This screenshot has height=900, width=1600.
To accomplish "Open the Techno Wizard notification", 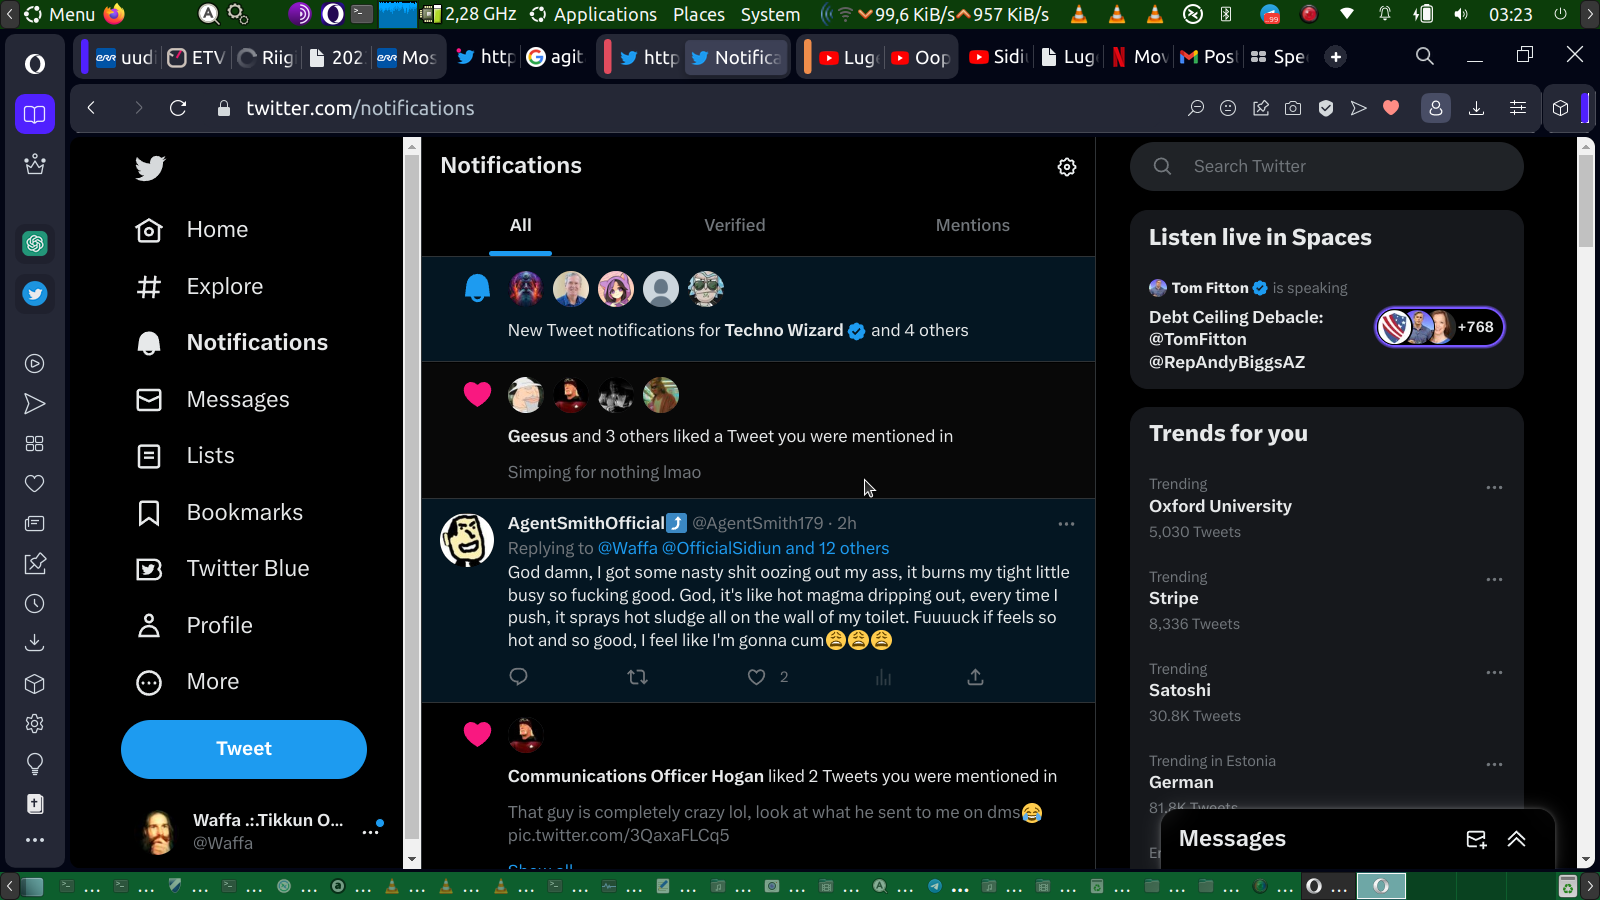I will click(x=758, y=309).
